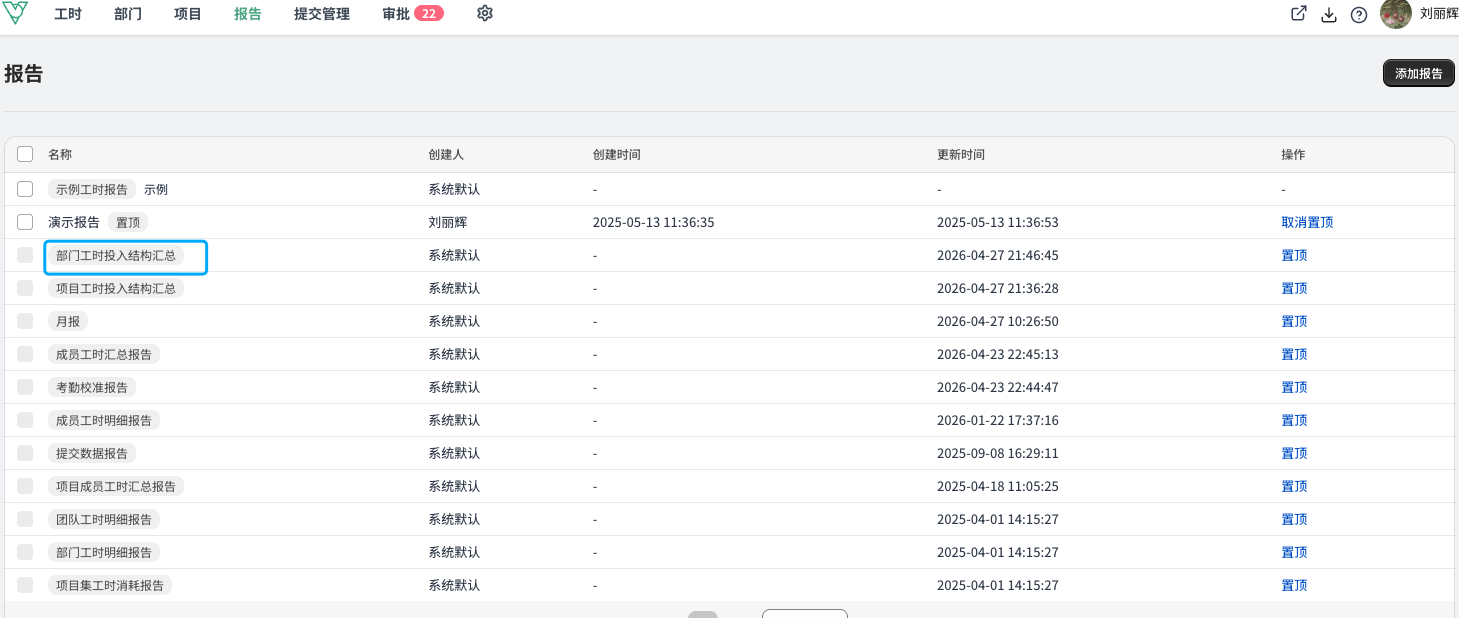This screenshot has width=1459, height=618.
Task: Click the green logo icon
Action: 16,14
